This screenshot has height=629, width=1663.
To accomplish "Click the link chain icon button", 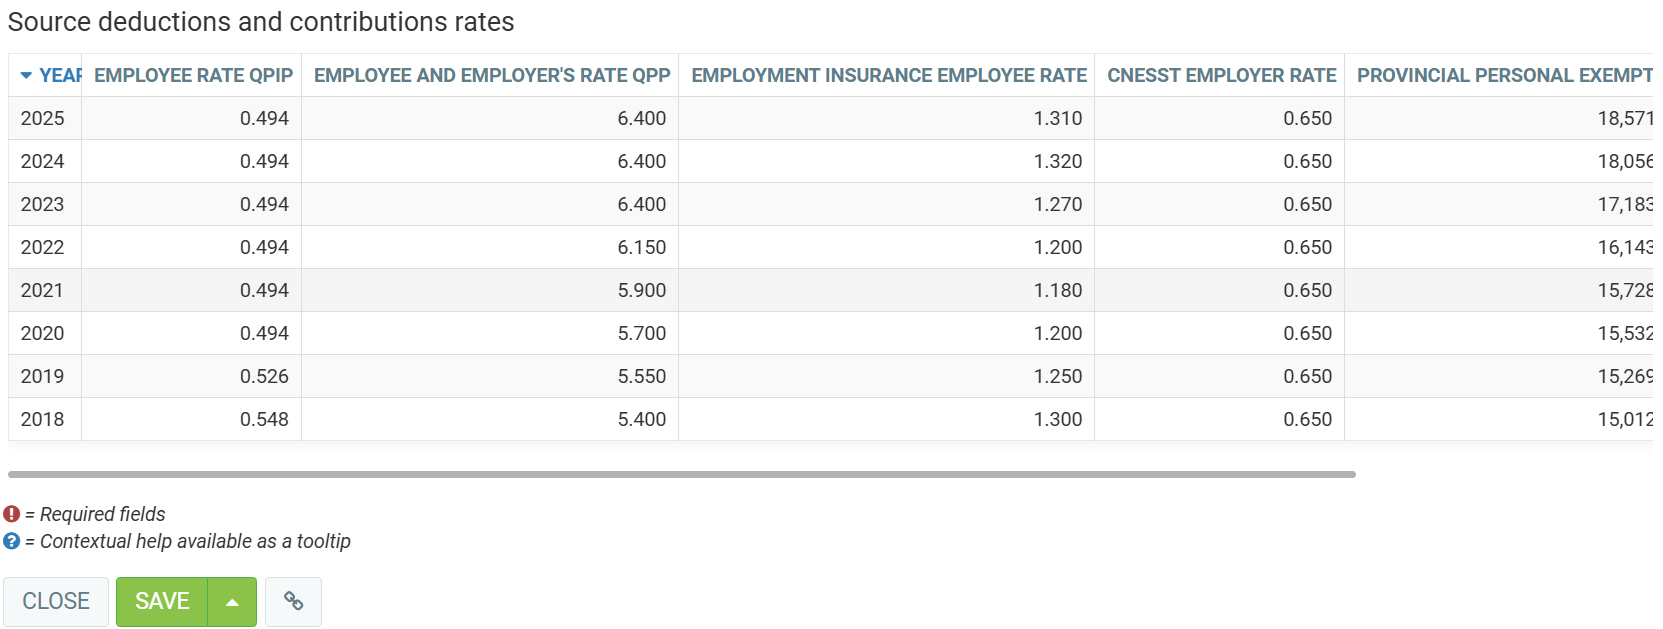I will coord(293,601).
